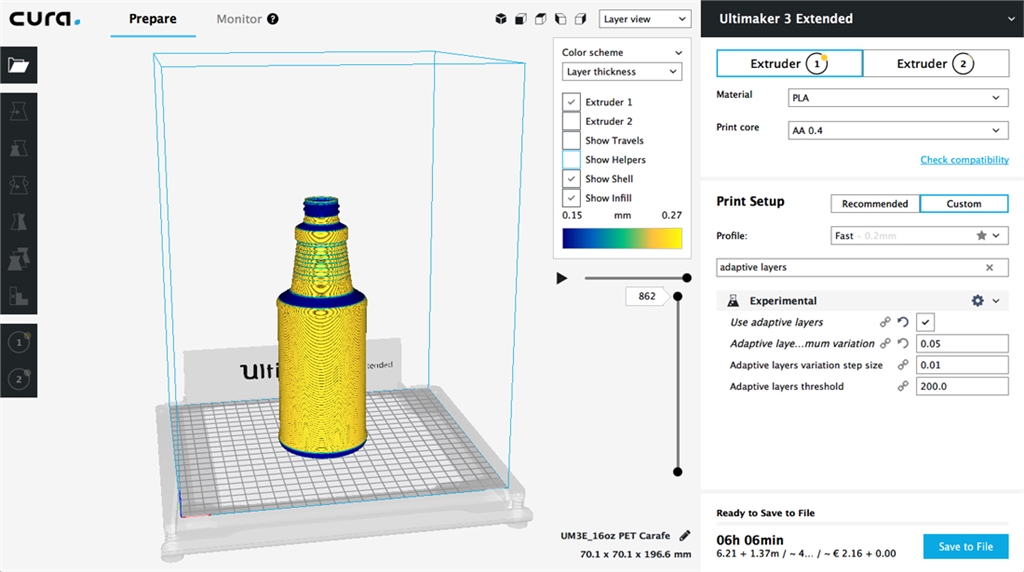Image resolution: width=1024 pixels, height=572 pixels.
Task: Open the PLA material dropdown
Action: coord(897,98)
